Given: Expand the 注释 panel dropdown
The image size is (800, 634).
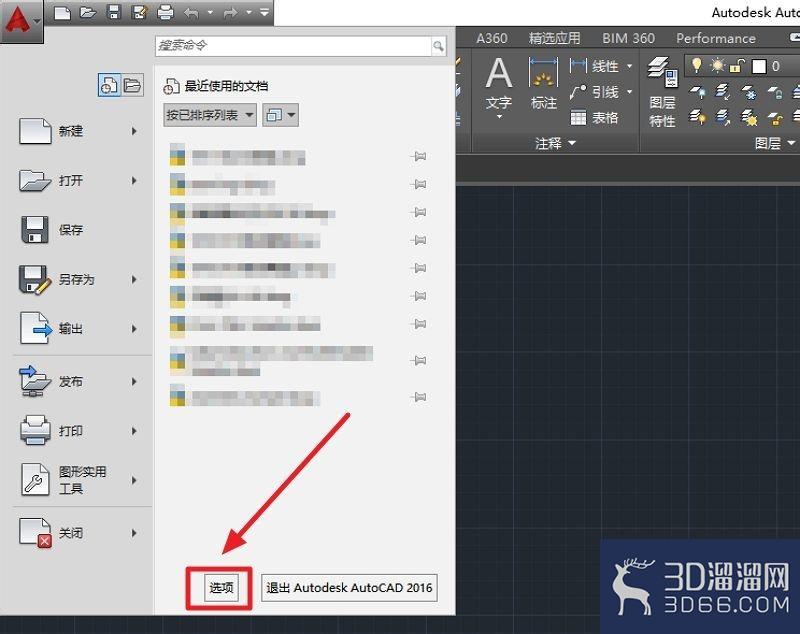Looking at the screenshot, I should 555,143.
